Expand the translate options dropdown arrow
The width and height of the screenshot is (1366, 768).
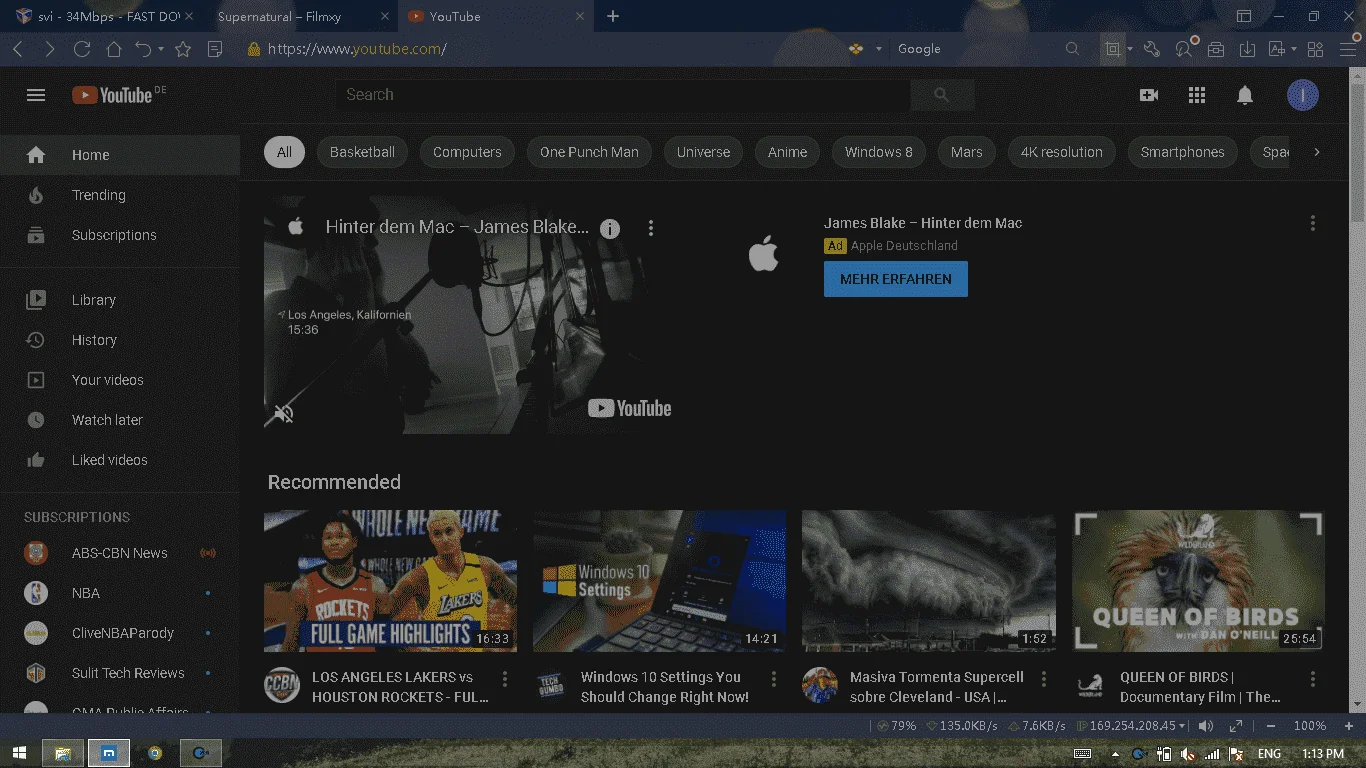click(1294, 49)
